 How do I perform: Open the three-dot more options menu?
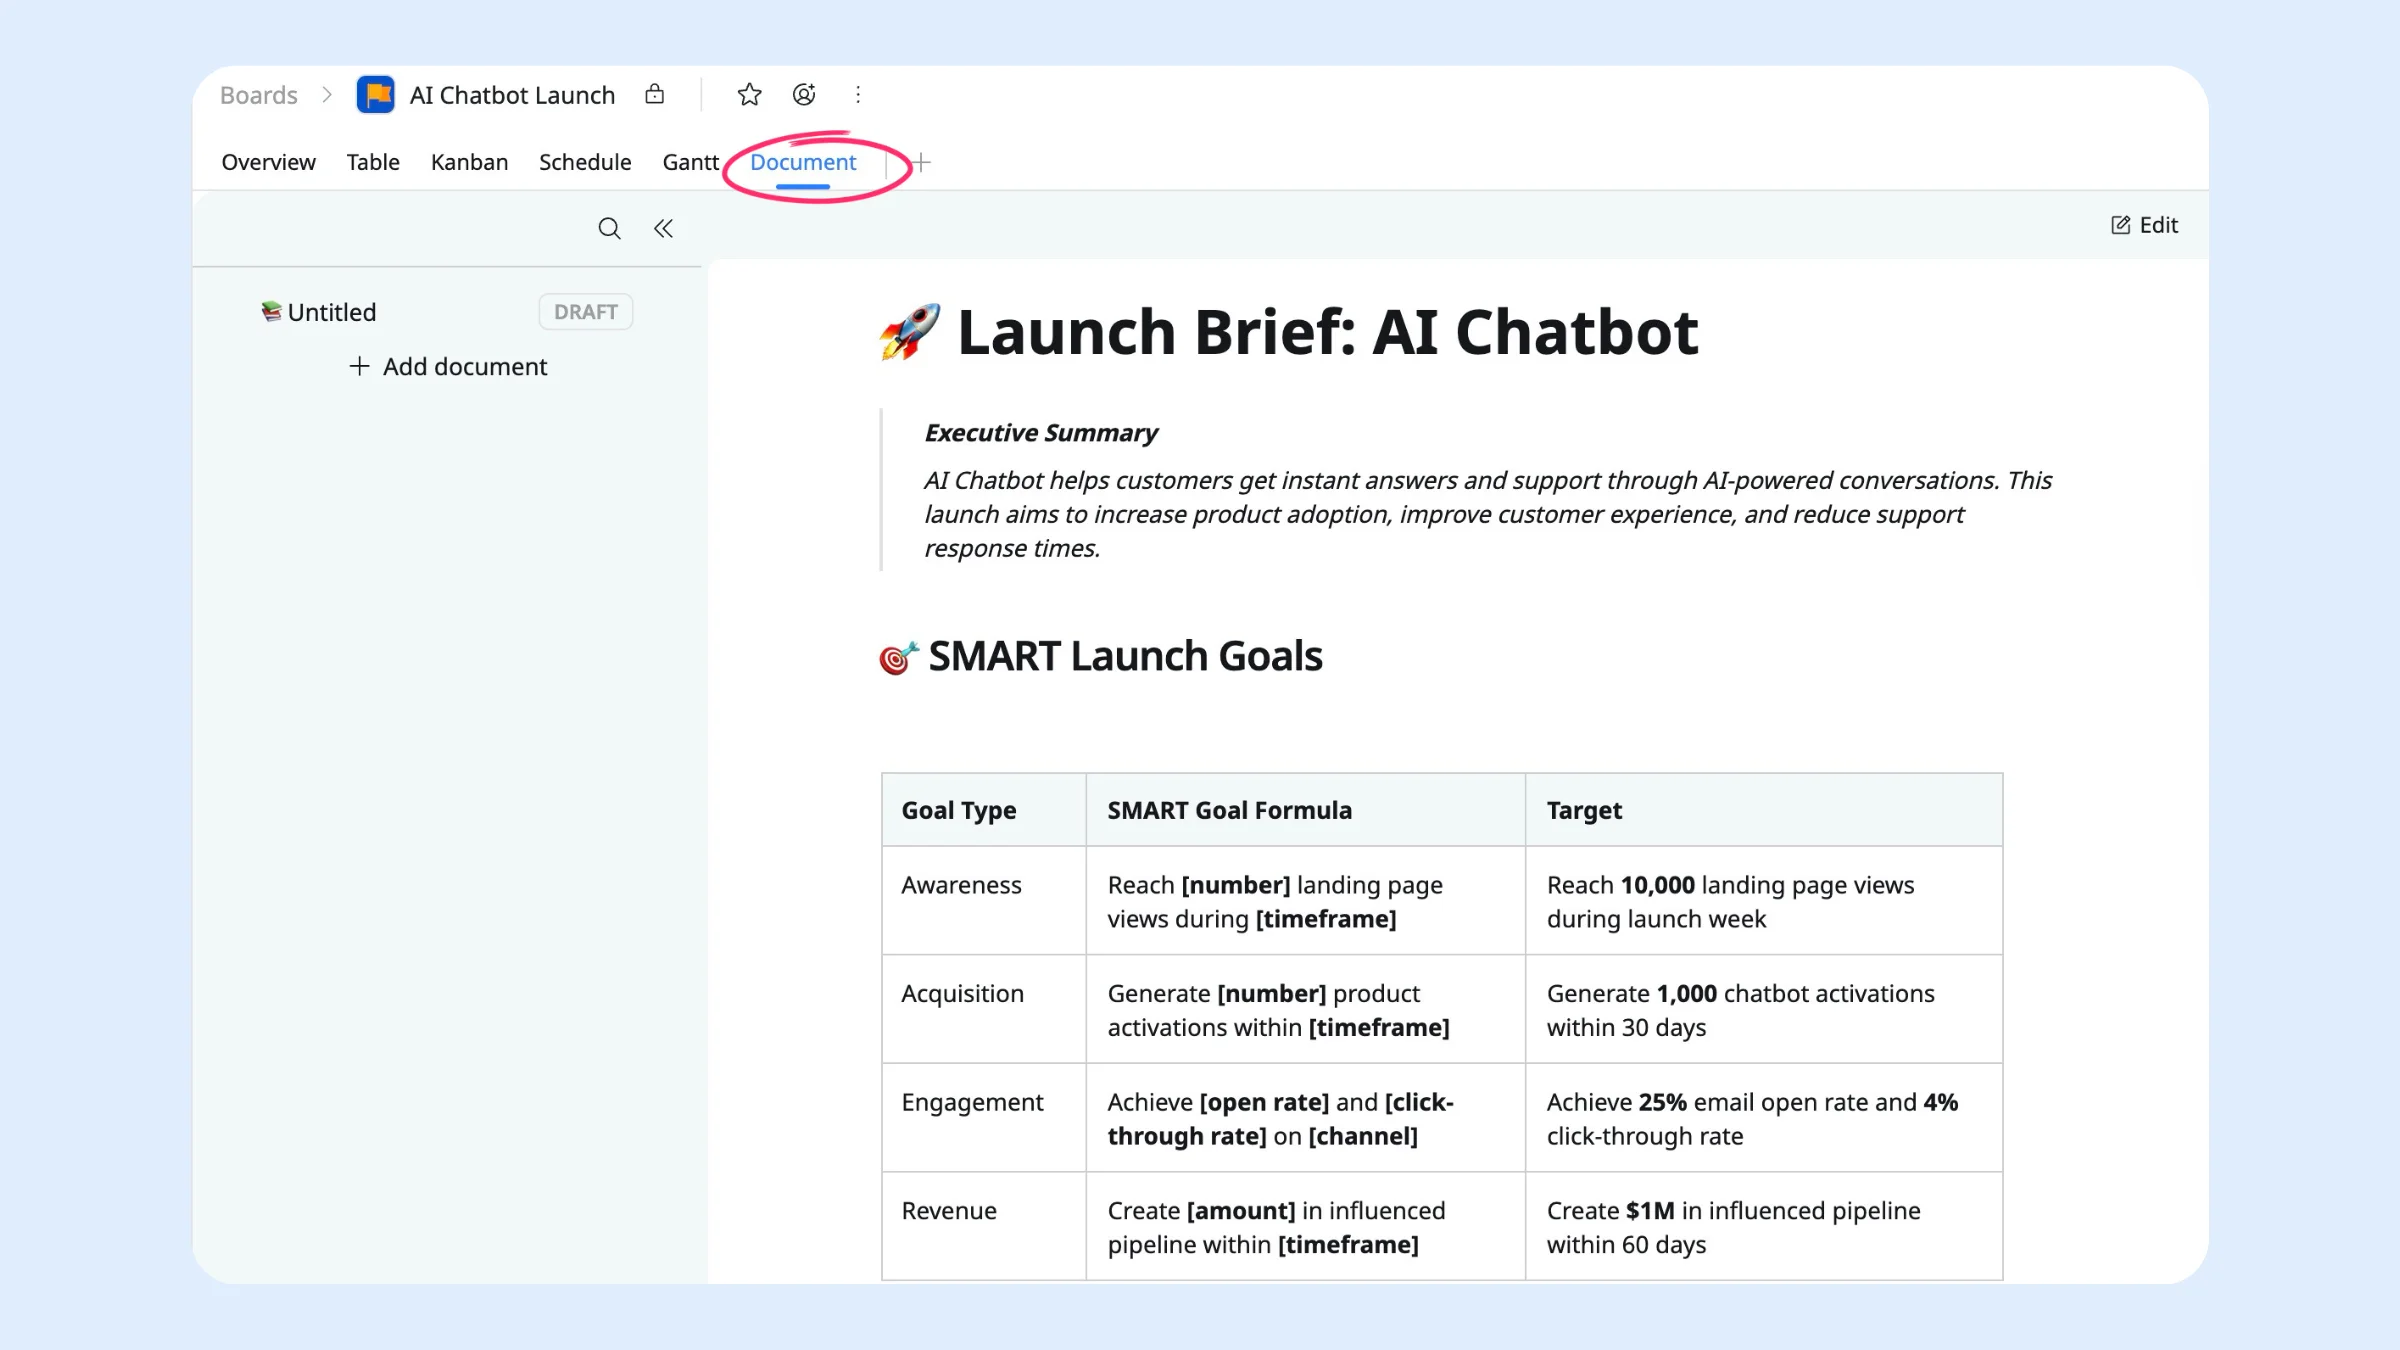tap(858, 94)
